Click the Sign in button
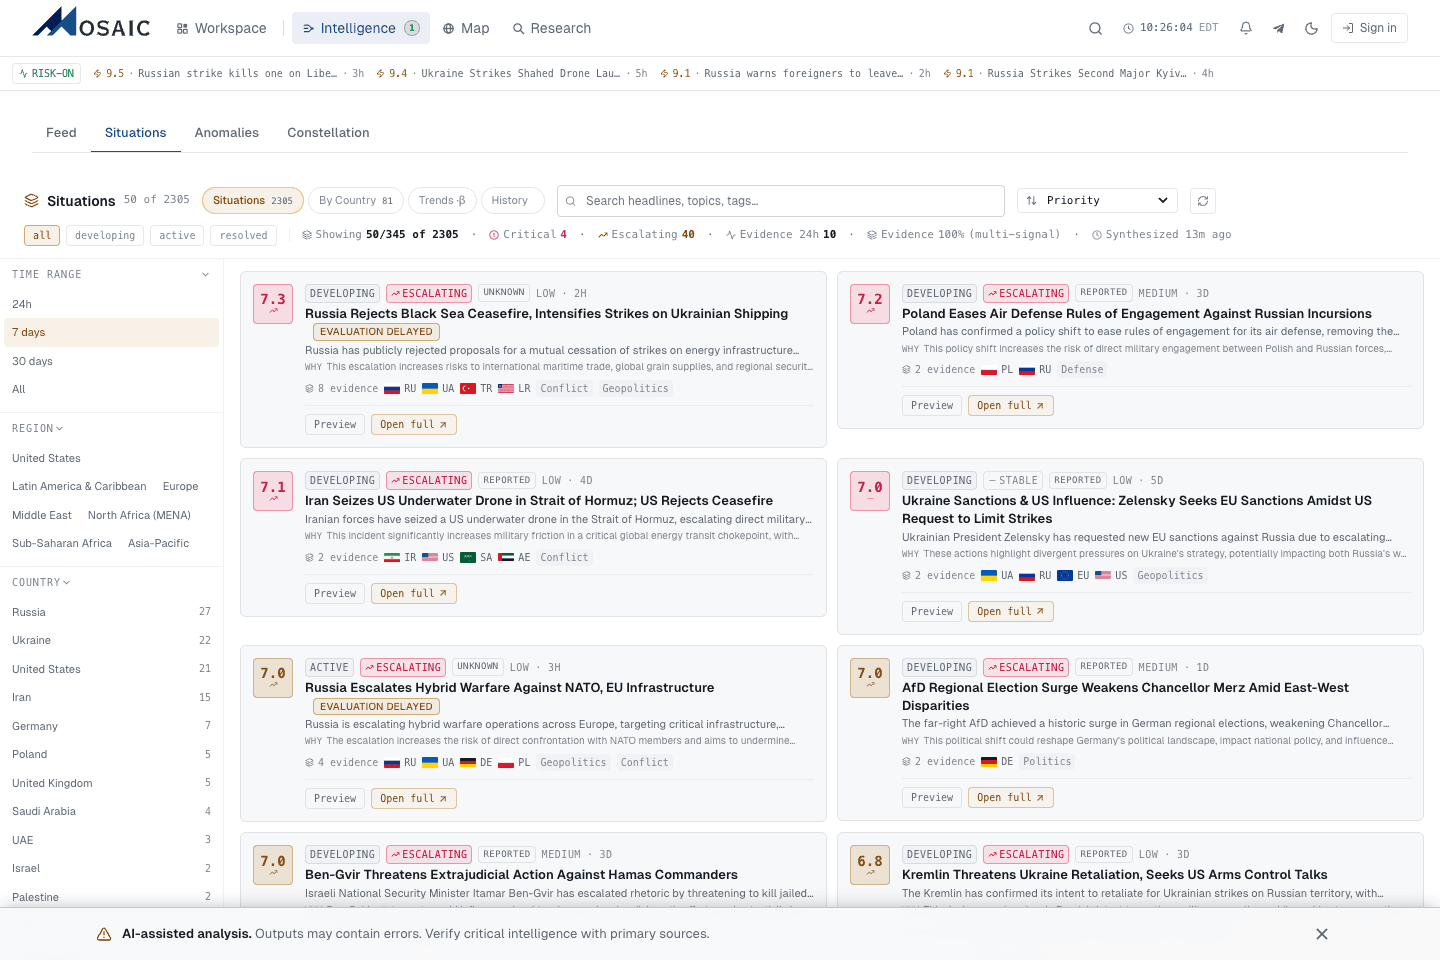 pos(1369,28)
